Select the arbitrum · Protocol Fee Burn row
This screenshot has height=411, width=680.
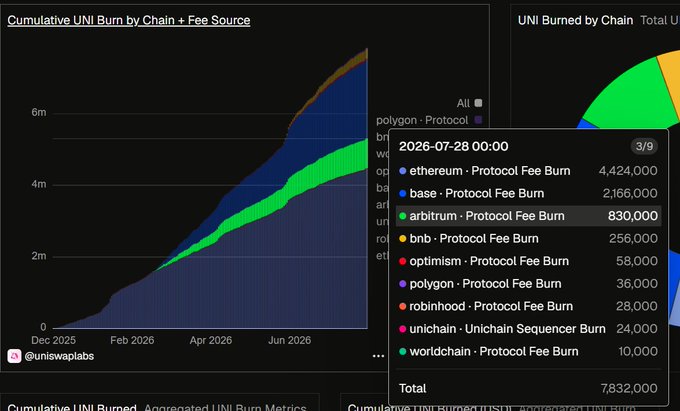click(528, 216)
